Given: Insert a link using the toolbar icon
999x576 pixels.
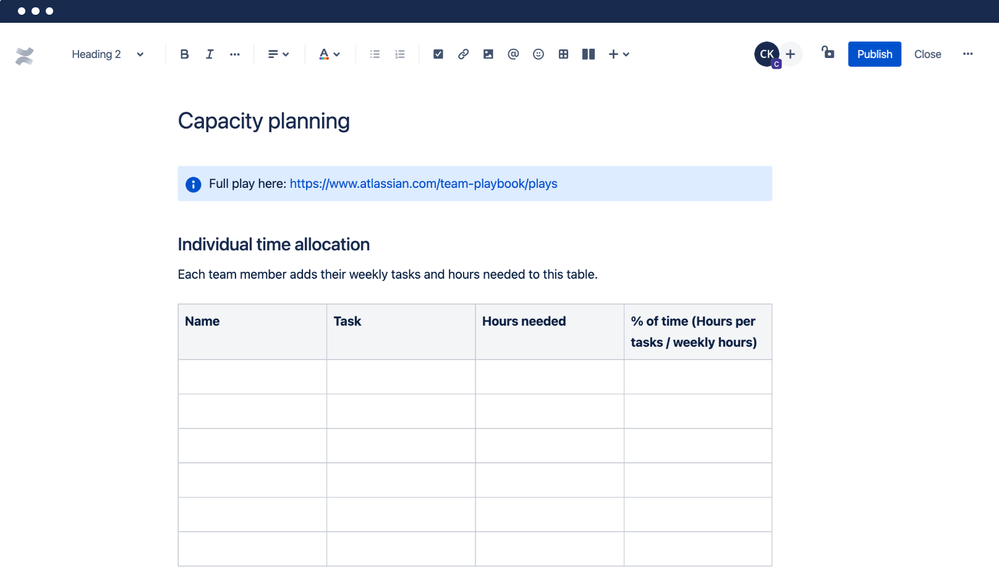Looking at the screenshot, I should click(463, 54).
